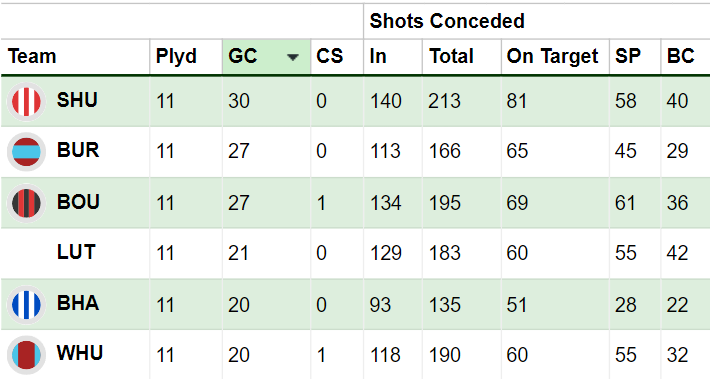The width and height of the screenshot is (710, 383).
Task: Click the SP column header
Action: pos(628,57)
